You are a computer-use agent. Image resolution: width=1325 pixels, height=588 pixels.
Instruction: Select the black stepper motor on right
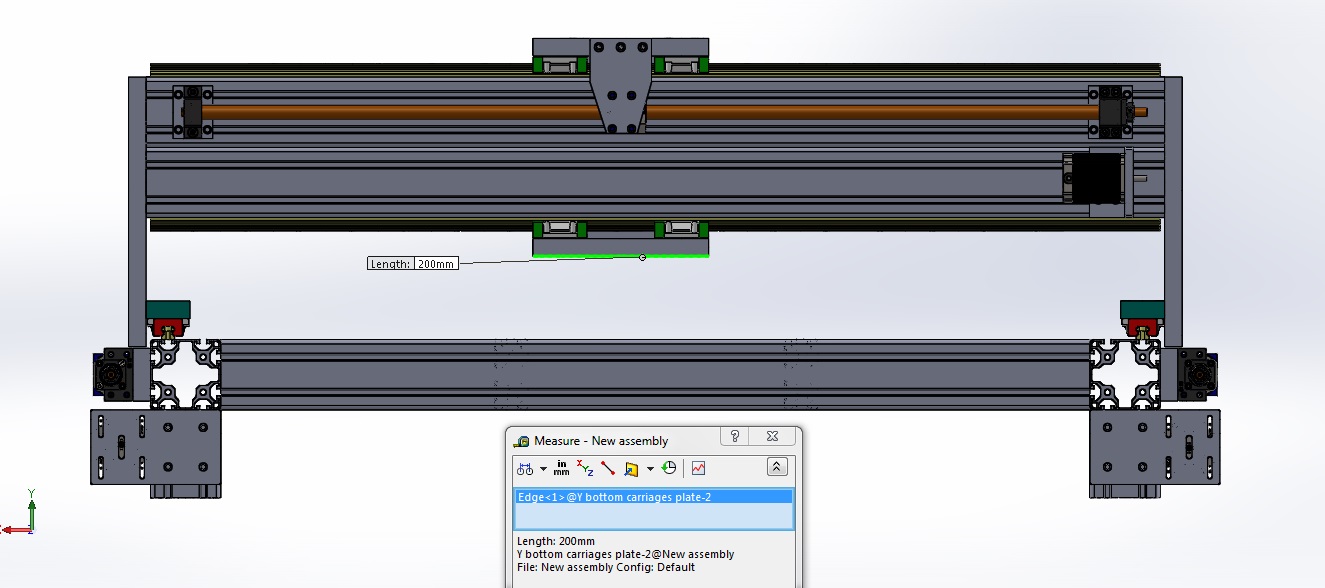coord(1095,178)
